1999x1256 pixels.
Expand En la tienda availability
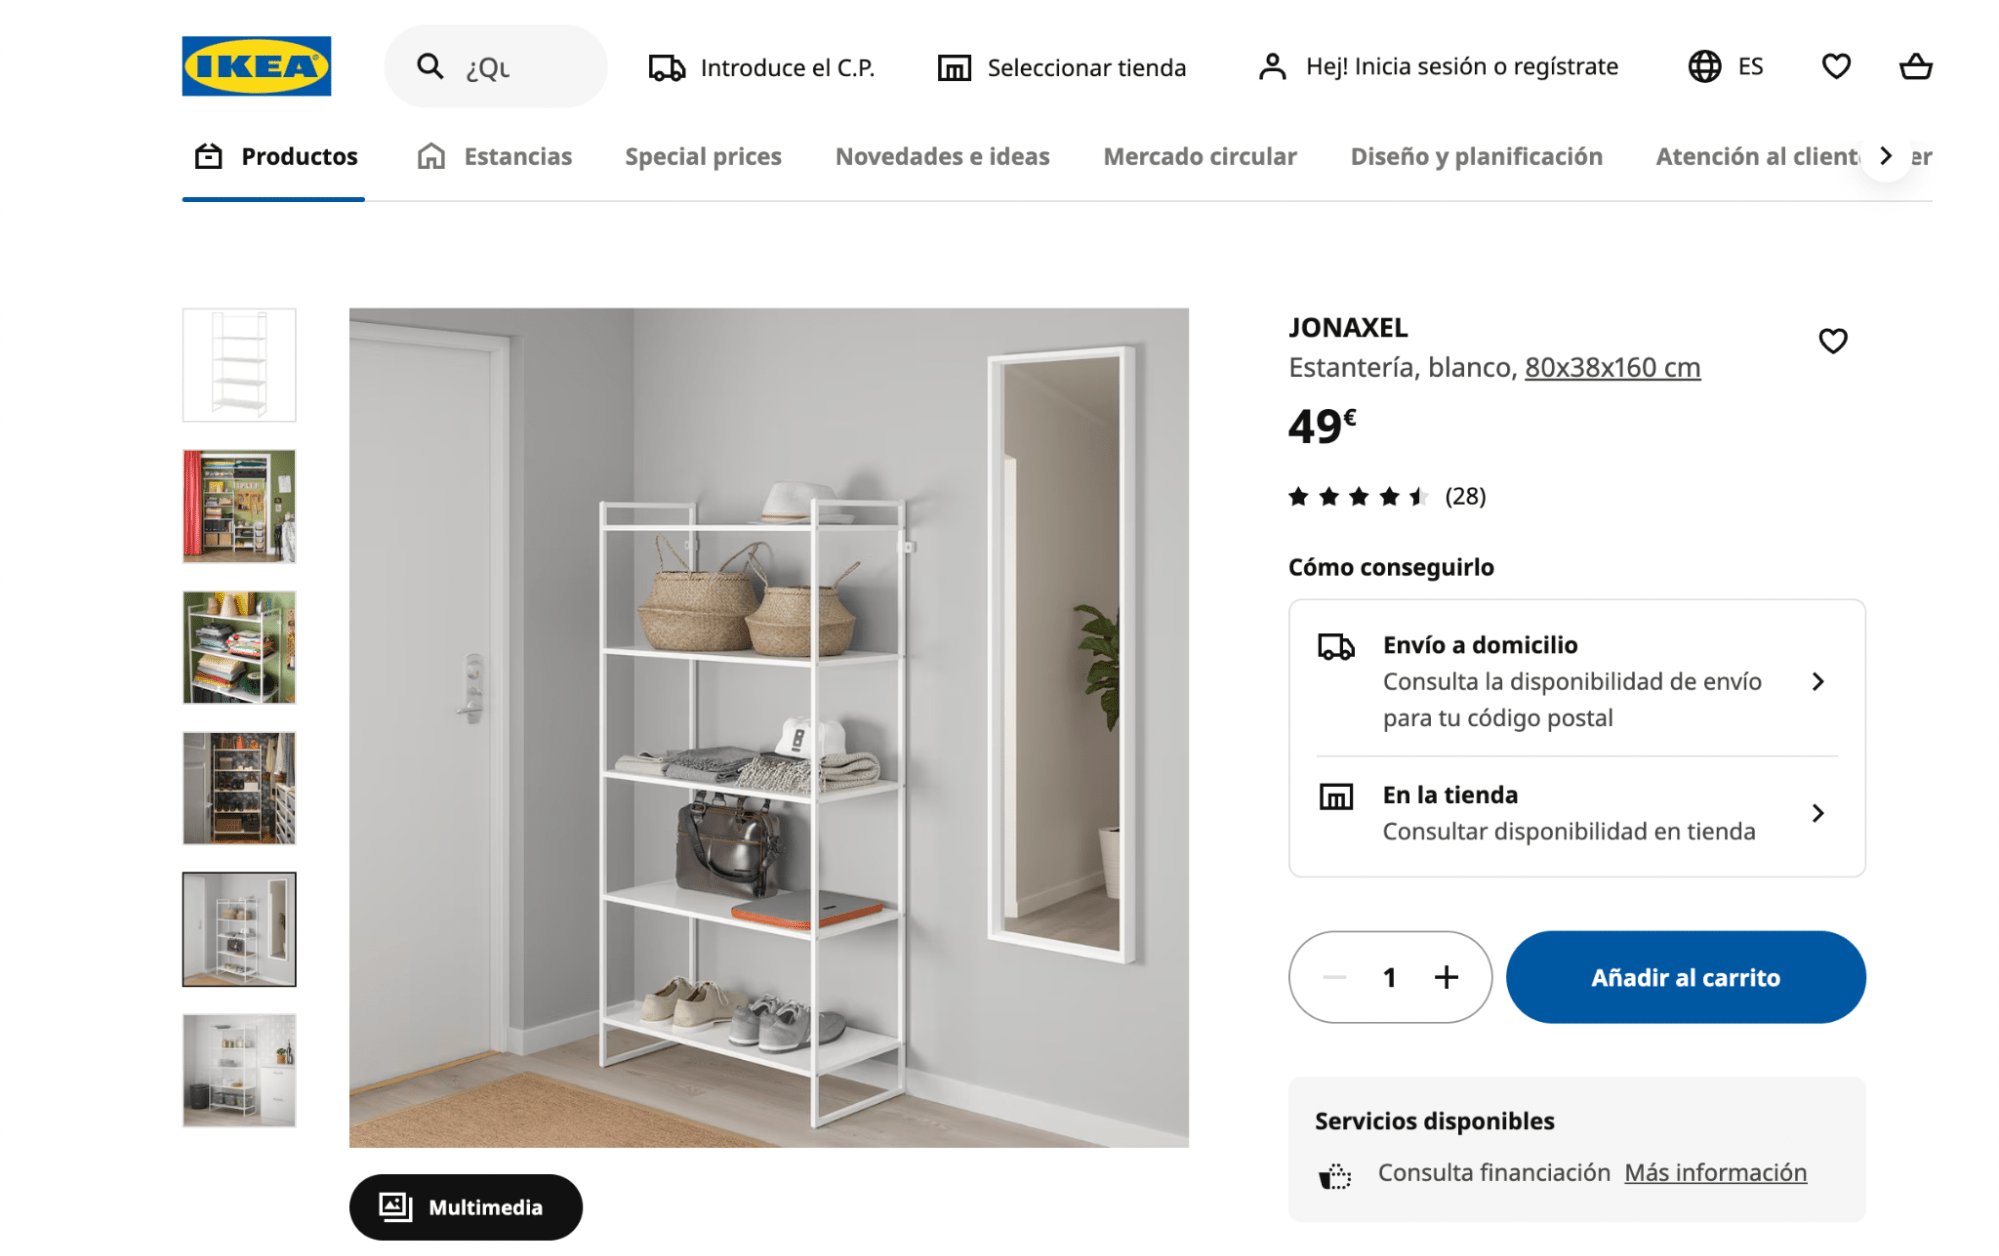[1577, 813]
